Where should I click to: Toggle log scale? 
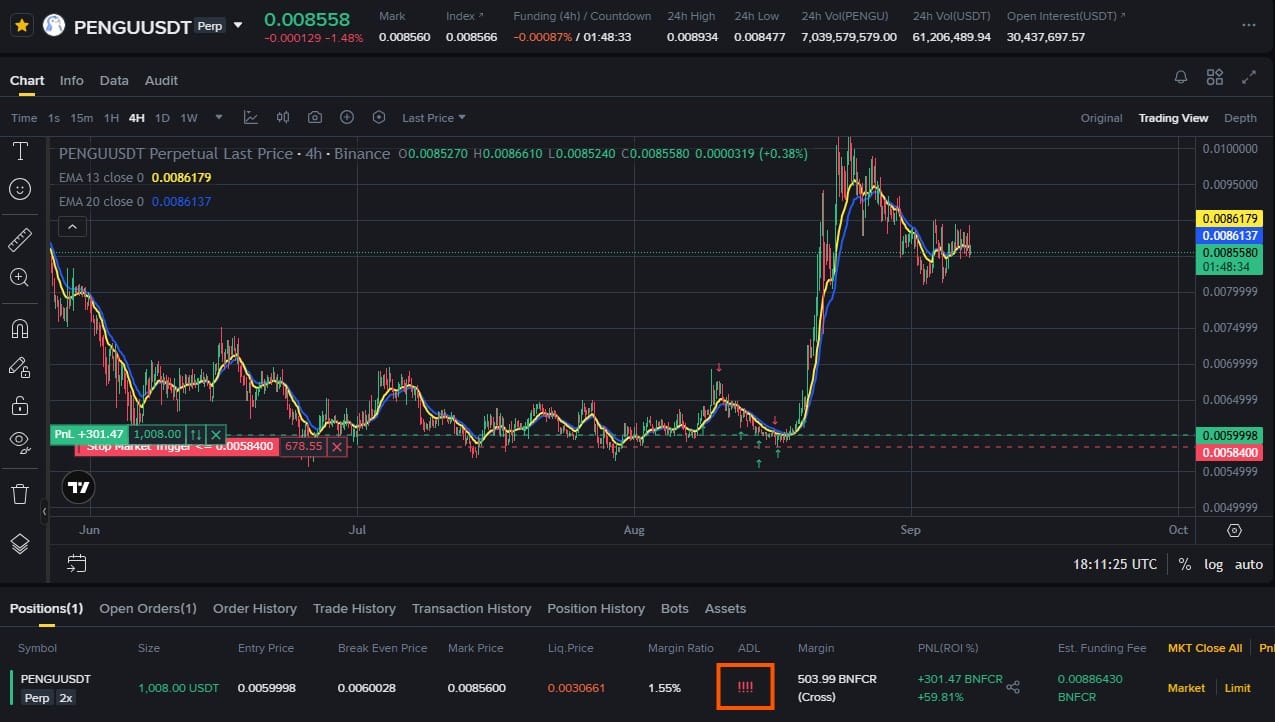point(1213,564)
